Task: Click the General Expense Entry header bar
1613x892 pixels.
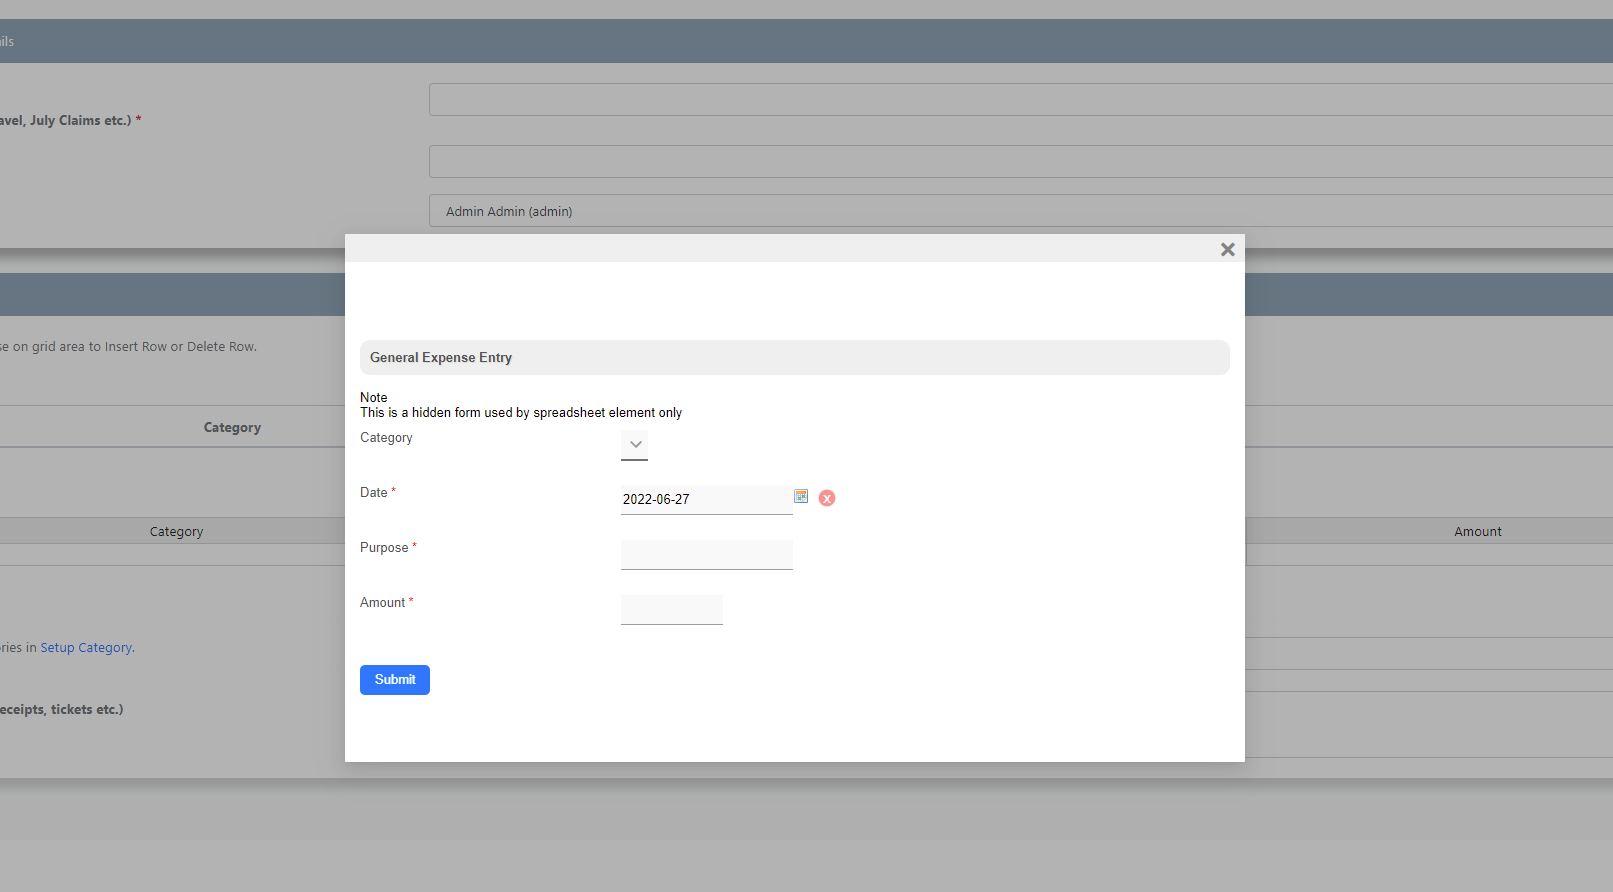Action: click(794, 358)
